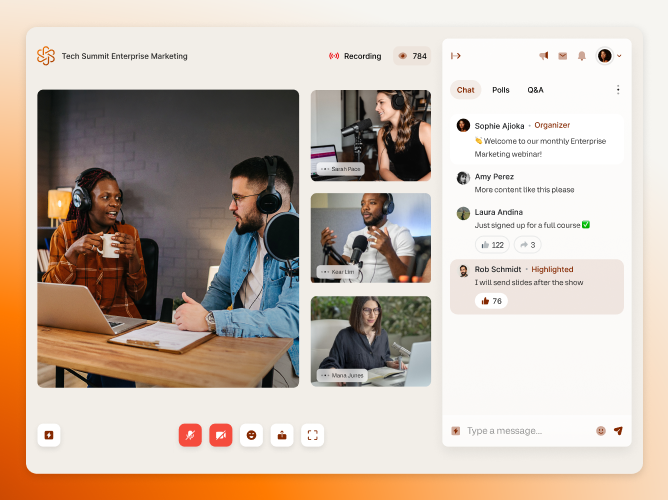Open the chat panel three-dot menu

click(x=617, y=90)
